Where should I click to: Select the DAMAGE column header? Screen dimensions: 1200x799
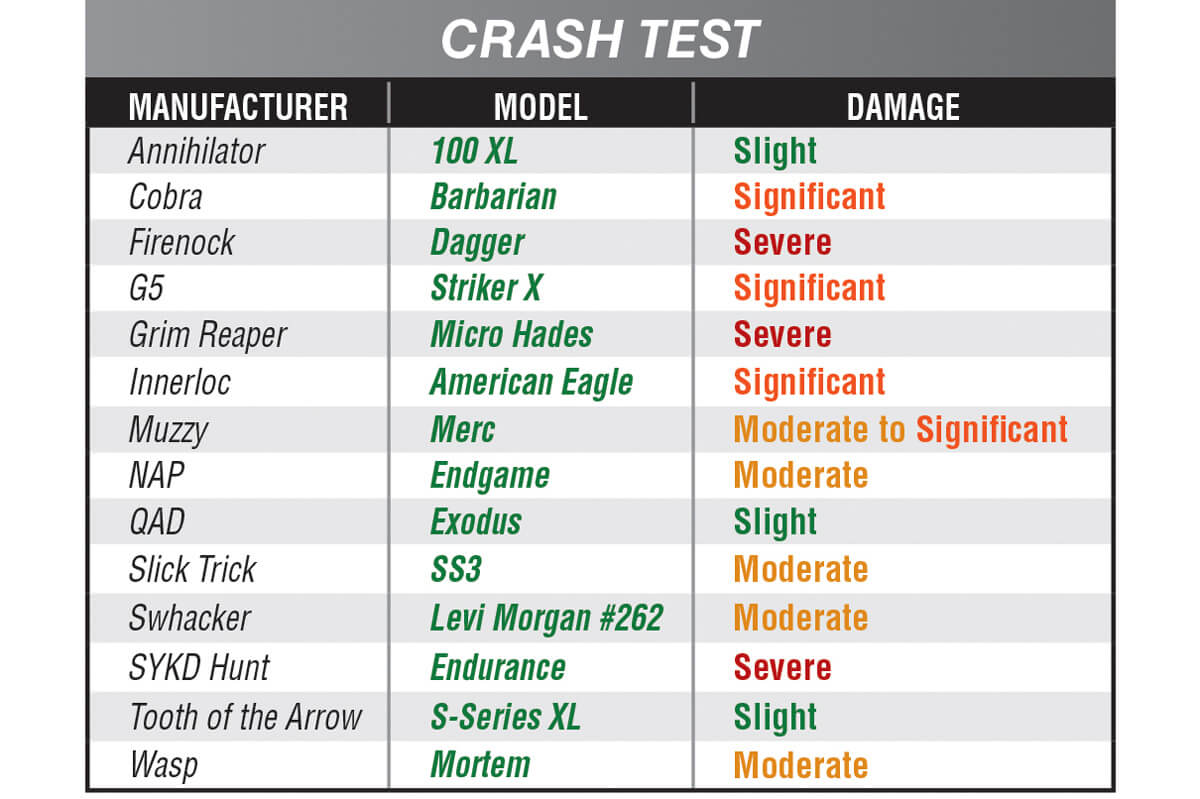point(903,107)
